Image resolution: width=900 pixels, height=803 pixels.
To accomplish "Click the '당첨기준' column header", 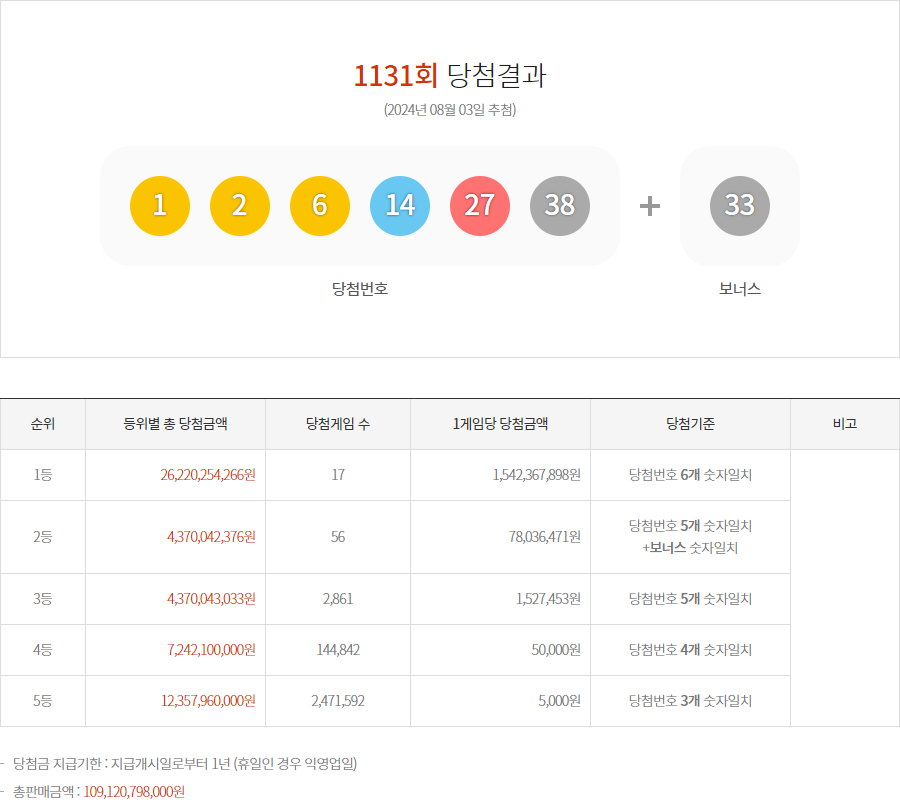I will [690, 424].
